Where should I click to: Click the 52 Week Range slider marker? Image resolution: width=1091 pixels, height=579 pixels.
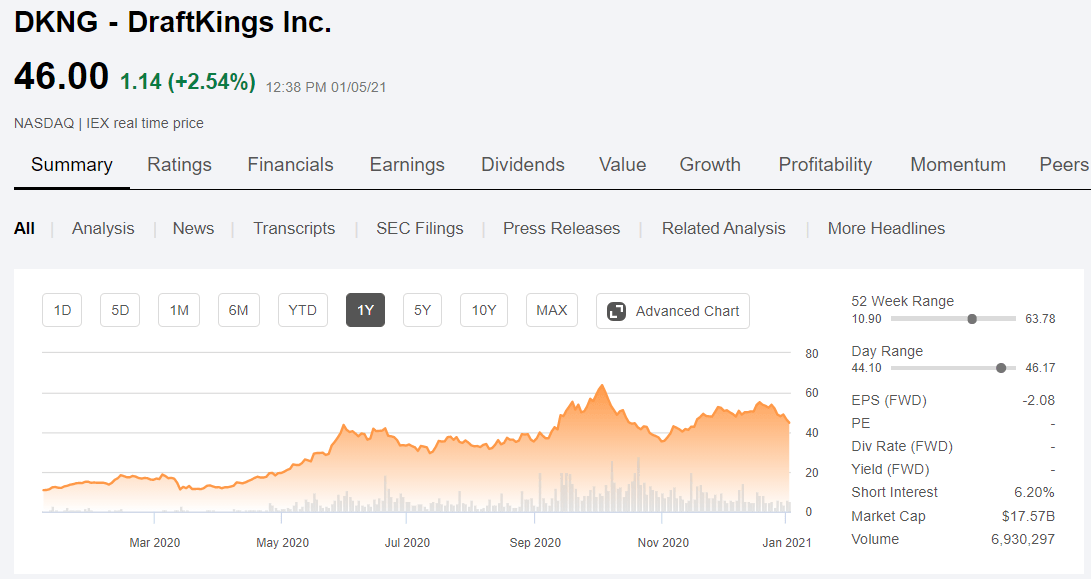coord(972,319)
